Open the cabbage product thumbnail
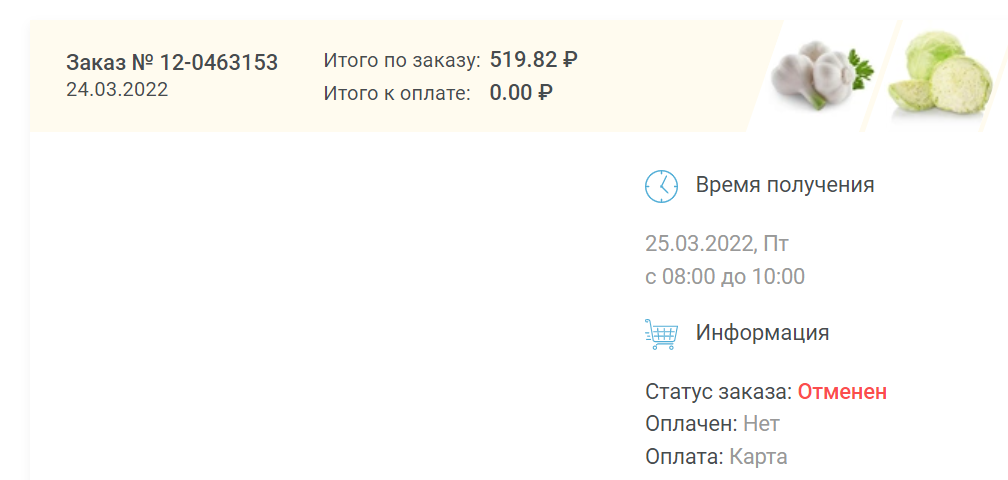This screenshot has width=1008, height=480. click(940, 74)
